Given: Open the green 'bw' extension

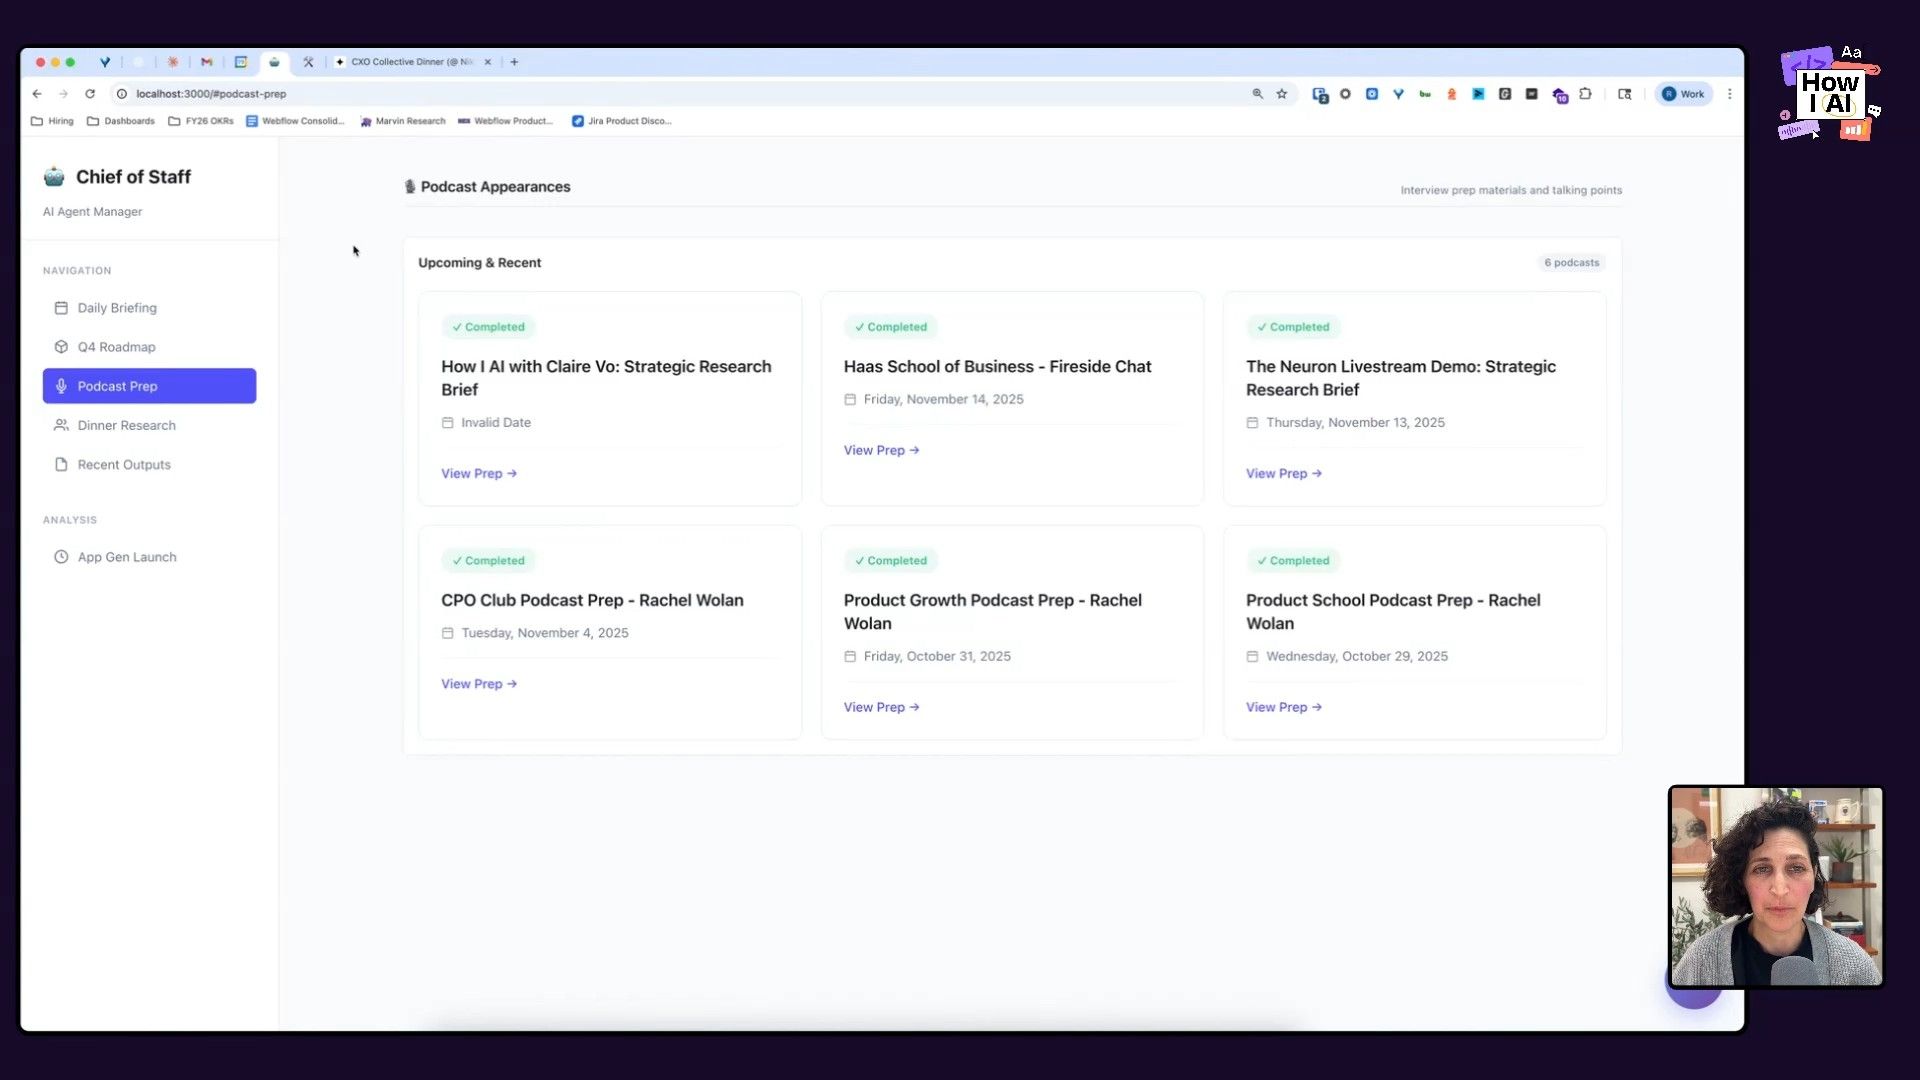Looking at the screenshot, I should coord(1425,94).
